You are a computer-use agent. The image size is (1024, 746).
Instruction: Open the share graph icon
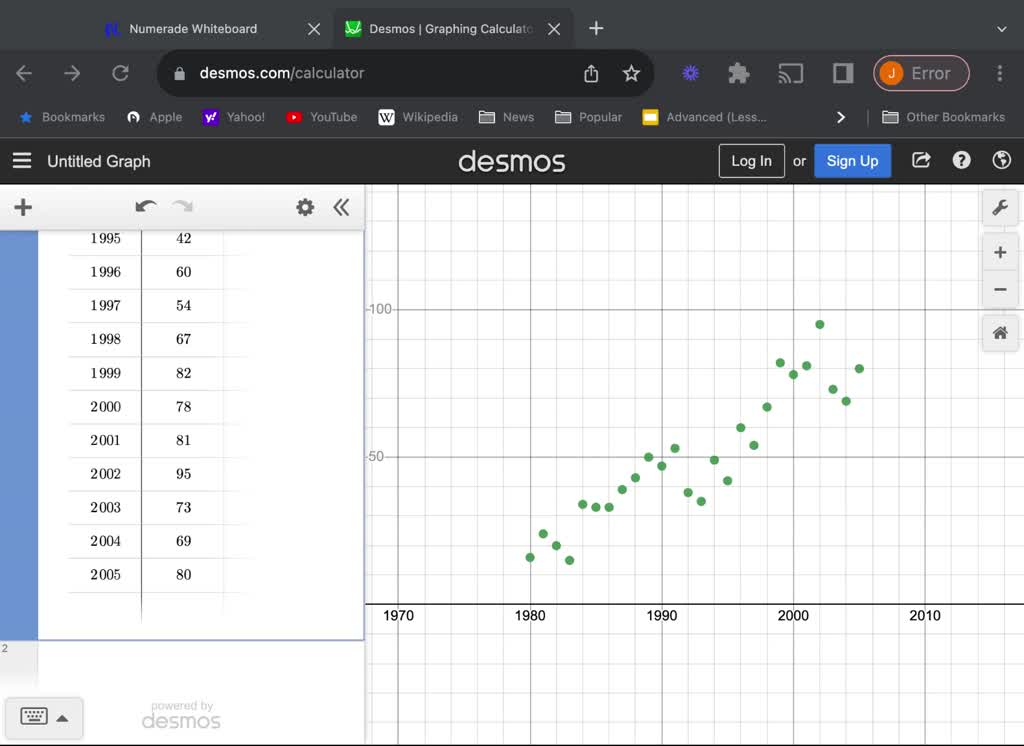920,160
